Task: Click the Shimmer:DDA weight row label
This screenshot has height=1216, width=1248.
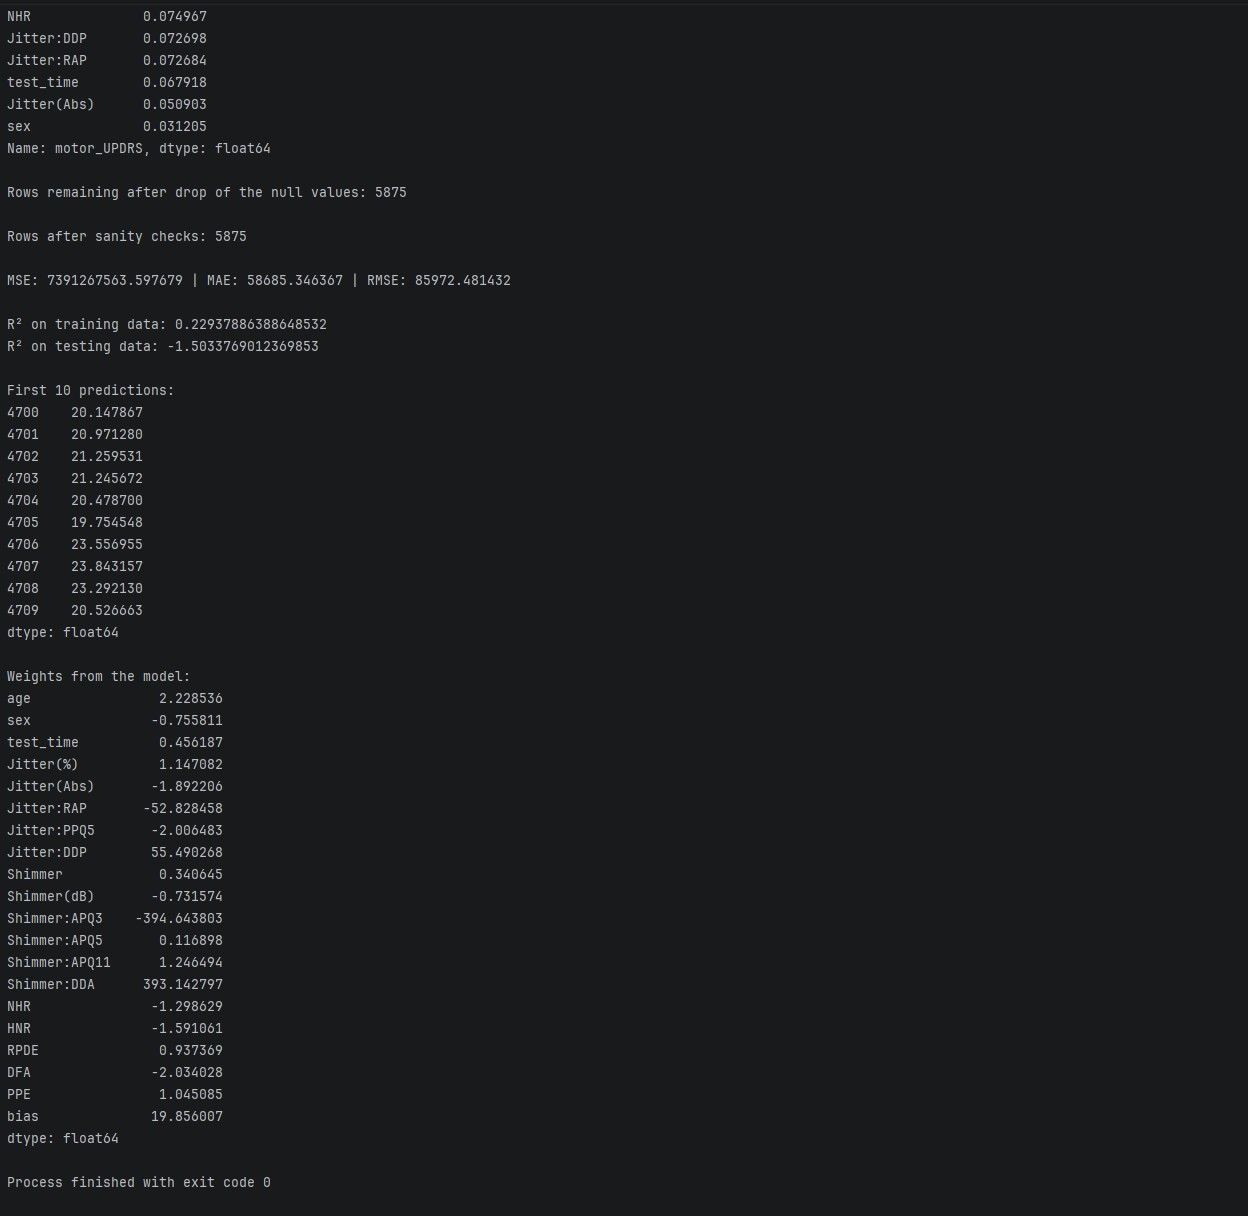Action: (51, 985)
